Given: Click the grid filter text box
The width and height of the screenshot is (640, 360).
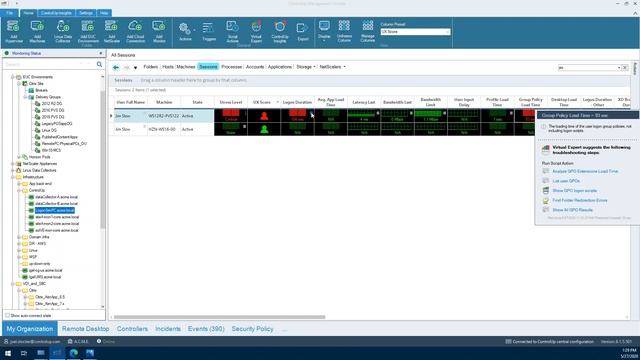Looking at the screenshot, I should 587,67.
